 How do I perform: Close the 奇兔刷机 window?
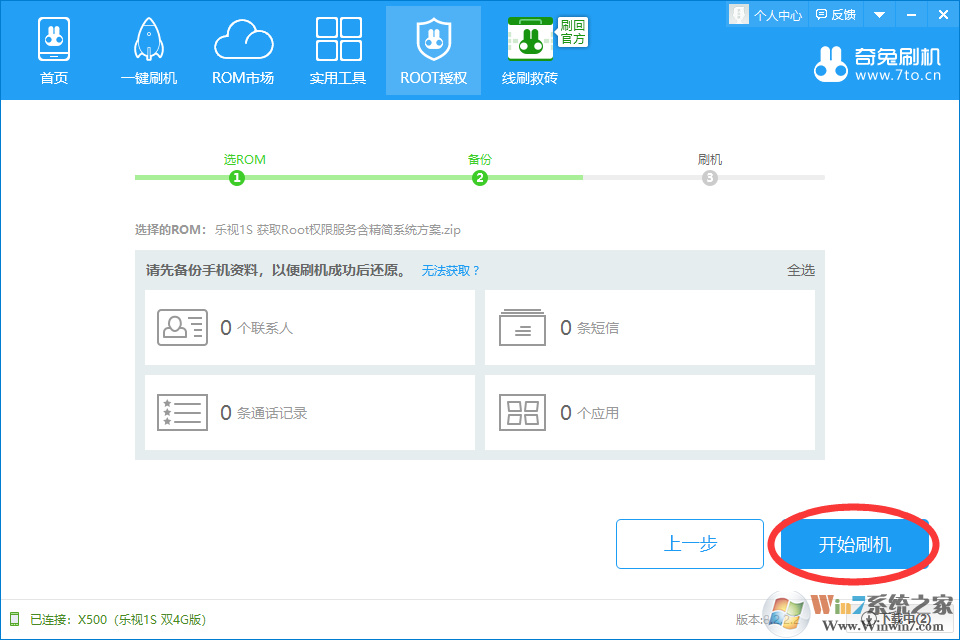[943, 15]
